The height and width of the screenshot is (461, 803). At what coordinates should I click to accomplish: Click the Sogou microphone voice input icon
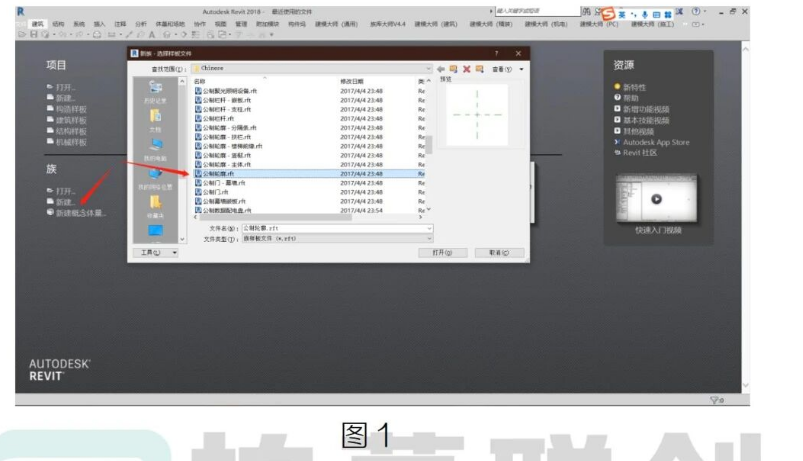coord(645,15)
